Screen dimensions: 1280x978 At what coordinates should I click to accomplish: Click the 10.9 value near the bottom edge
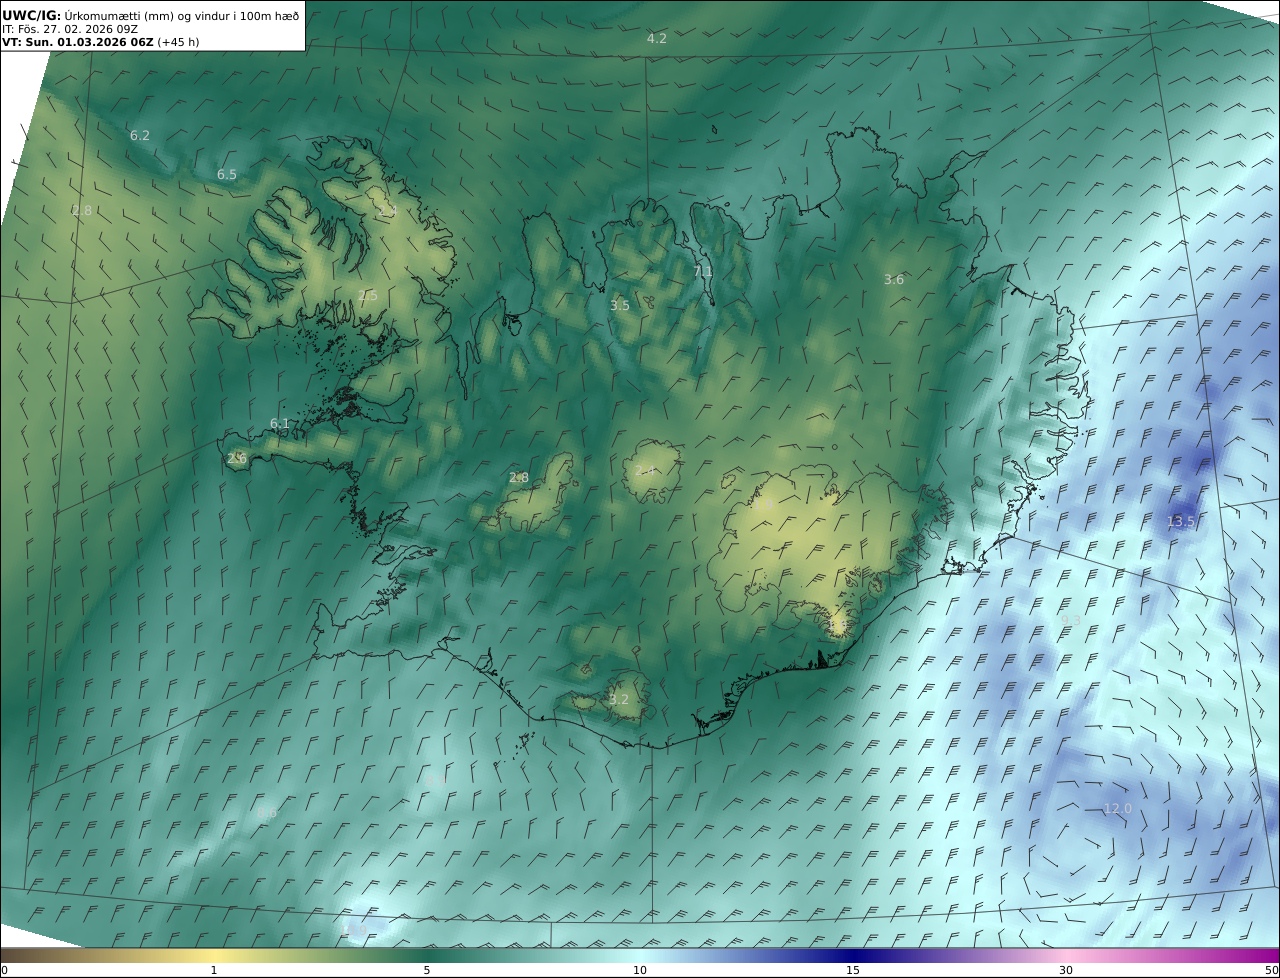pyautogui.click(x=355, y=930)
